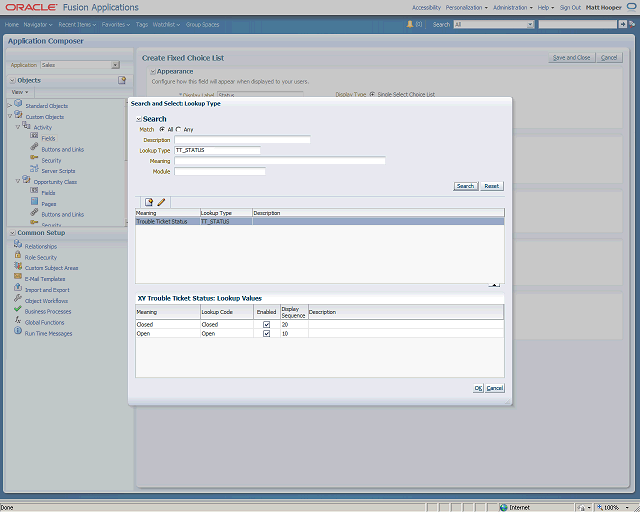Open the Watchlist menu

click(167, 24)
